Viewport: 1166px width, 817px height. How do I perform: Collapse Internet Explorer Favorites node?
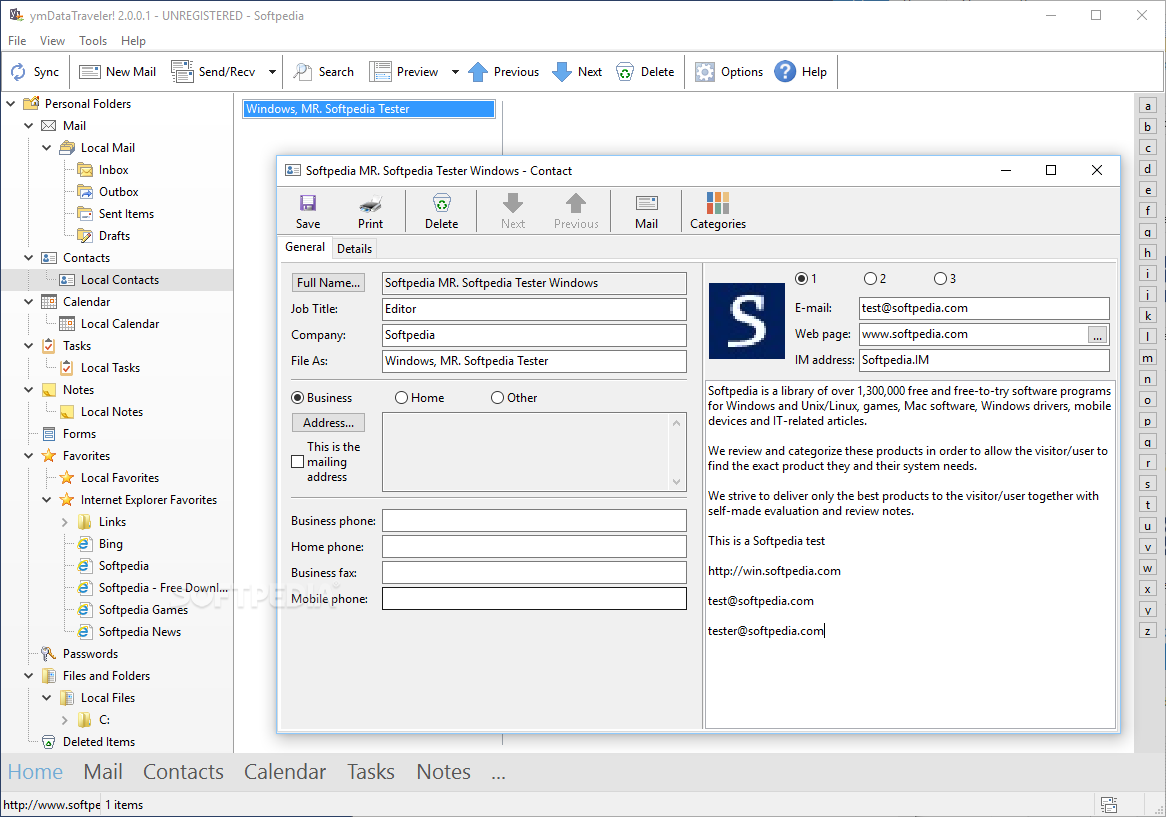(x=46, y=500)
